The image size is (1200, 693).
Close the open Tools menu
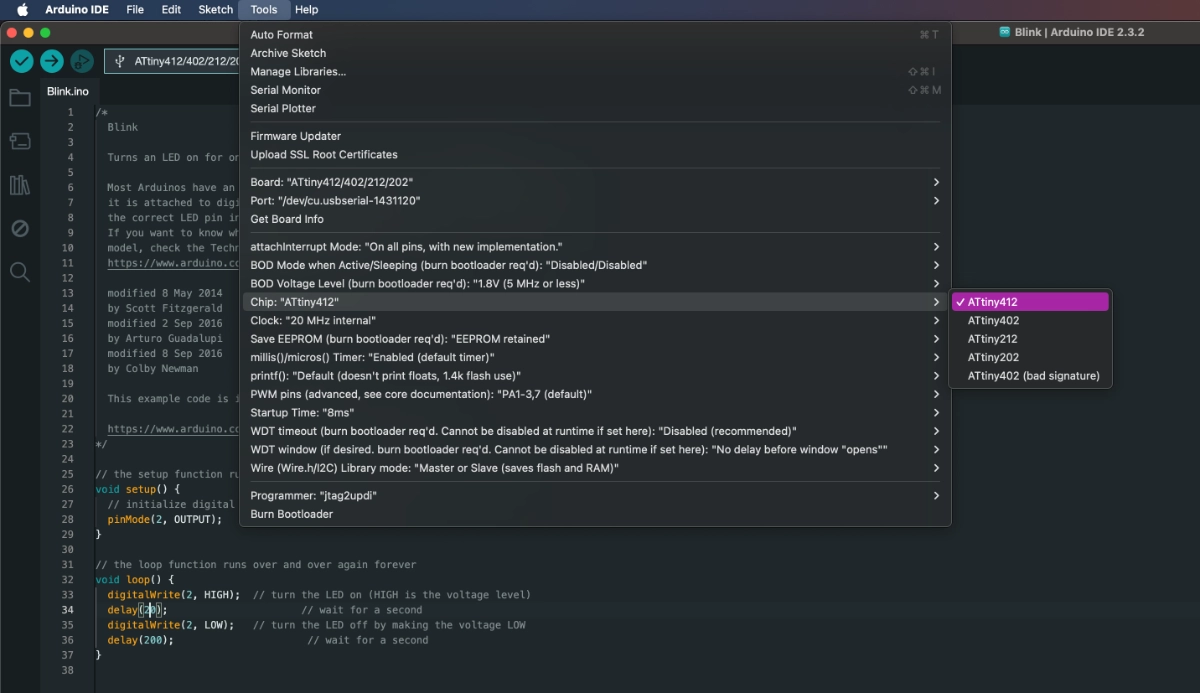click(264, 9)
